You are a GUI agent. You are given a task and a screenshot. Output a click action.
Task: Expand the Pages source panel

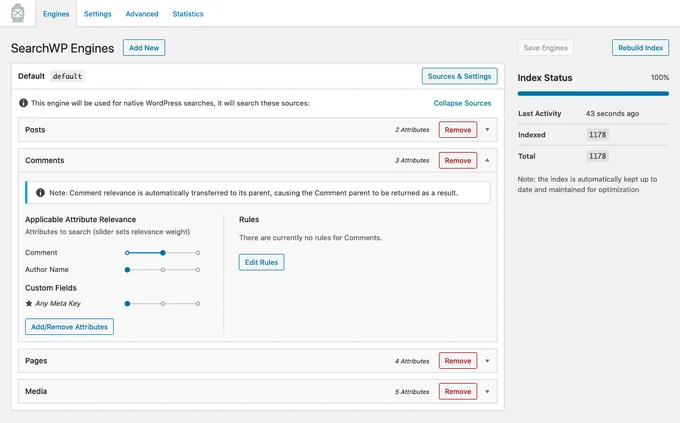(x=487, y=361)
